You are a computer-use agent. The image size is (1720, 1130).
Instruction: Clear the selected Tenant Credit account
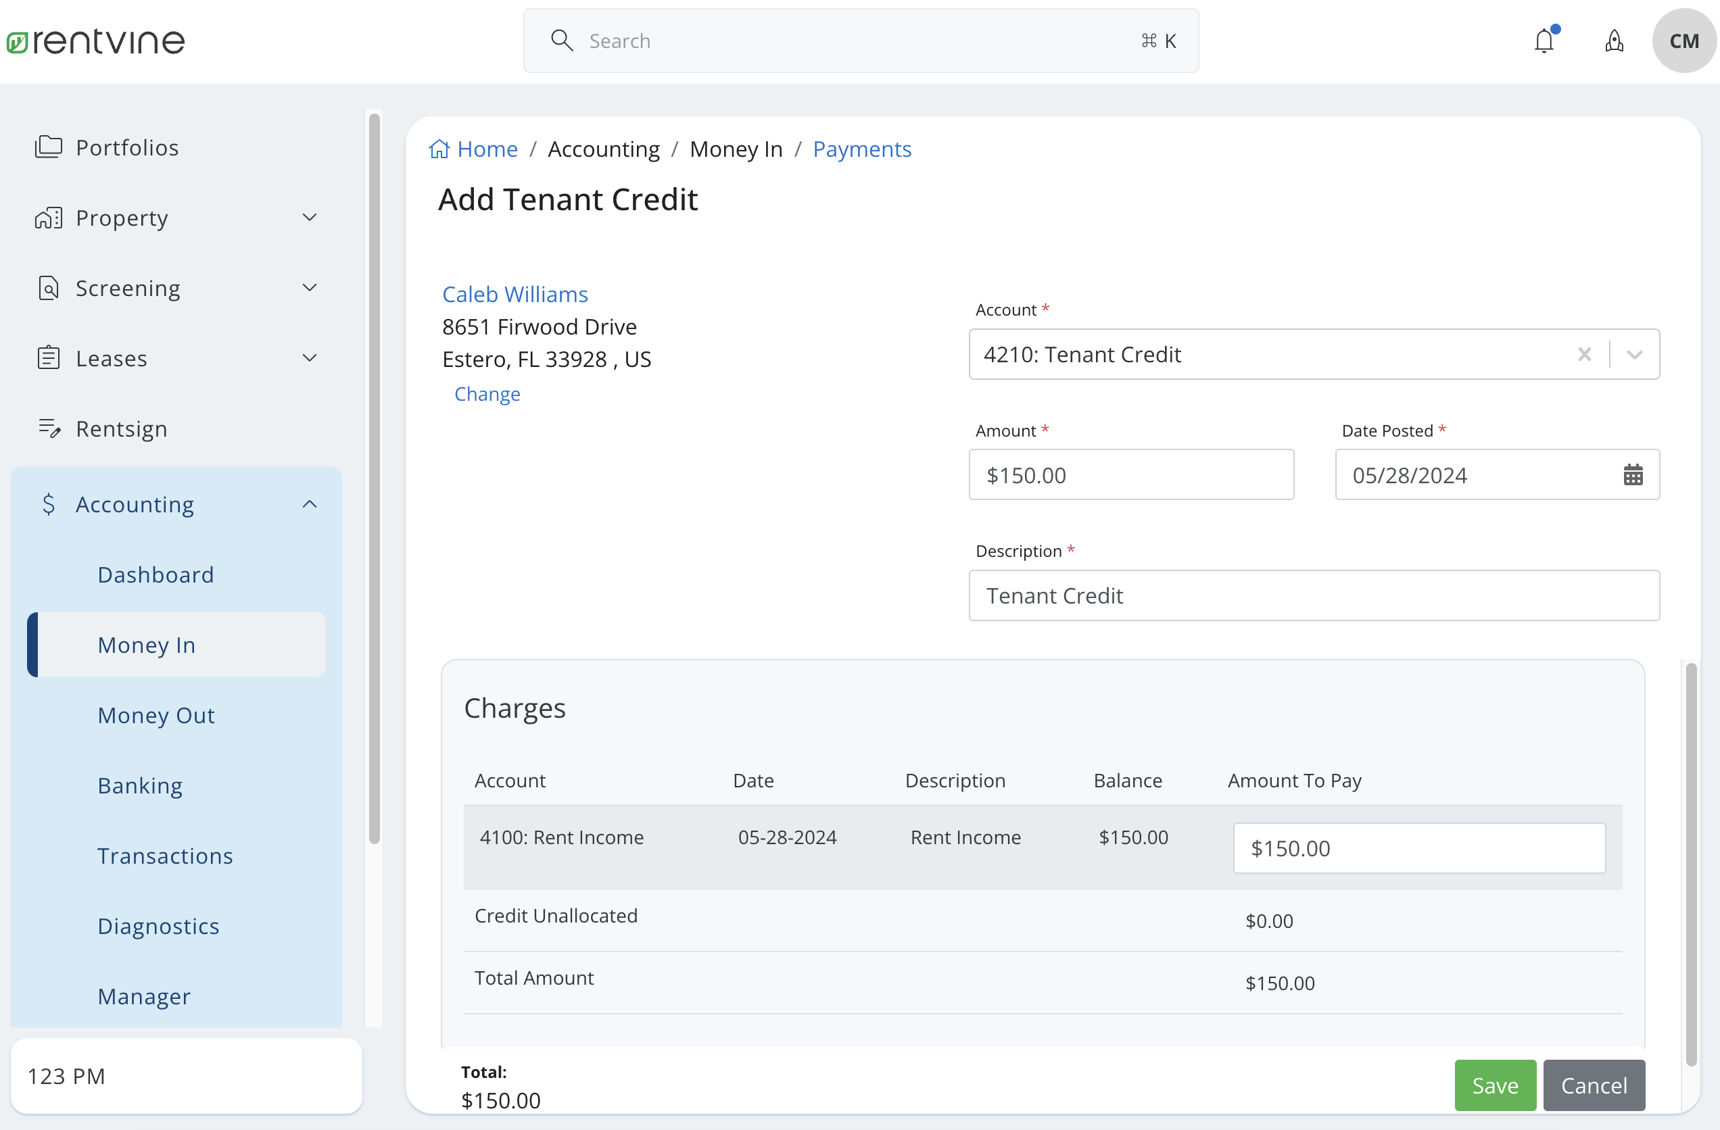[1584, 354]
